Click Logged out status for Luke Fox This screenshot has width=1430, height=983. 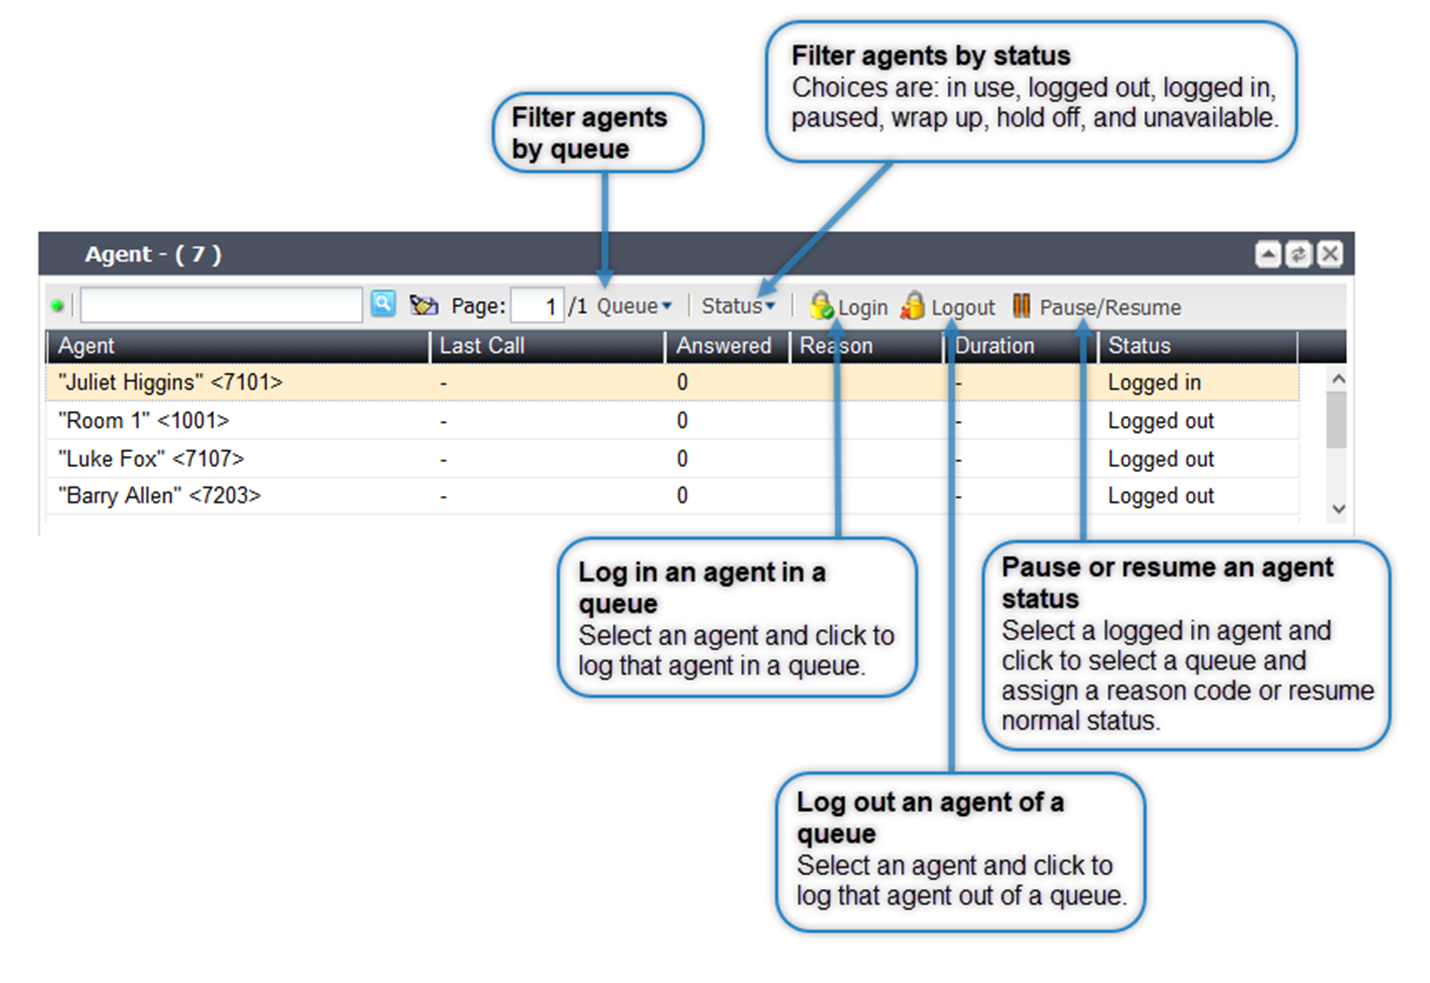(x=1160, y=459)
